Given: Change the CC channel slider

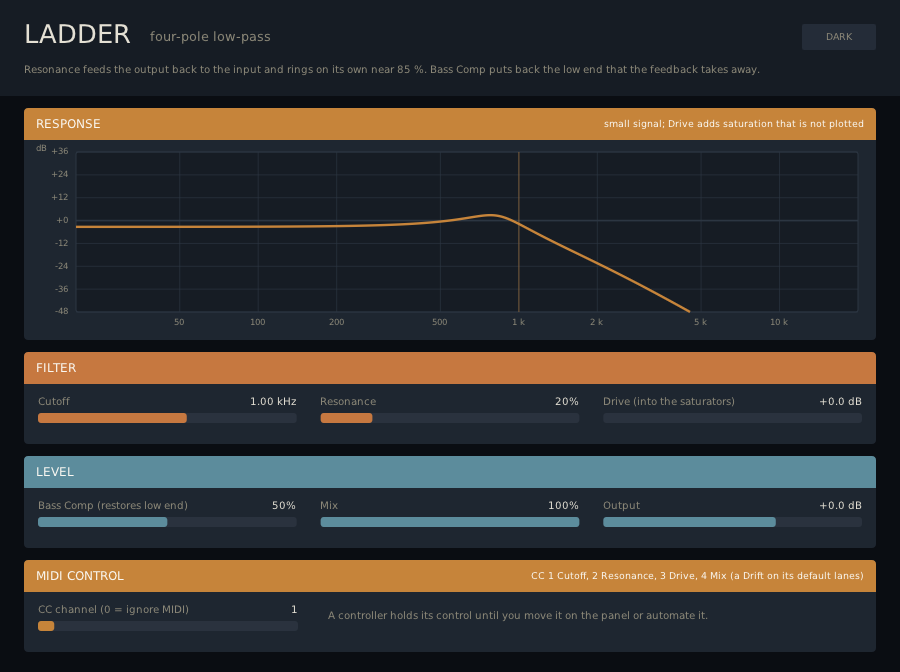Looking at the screenshot, I should 168,626.
